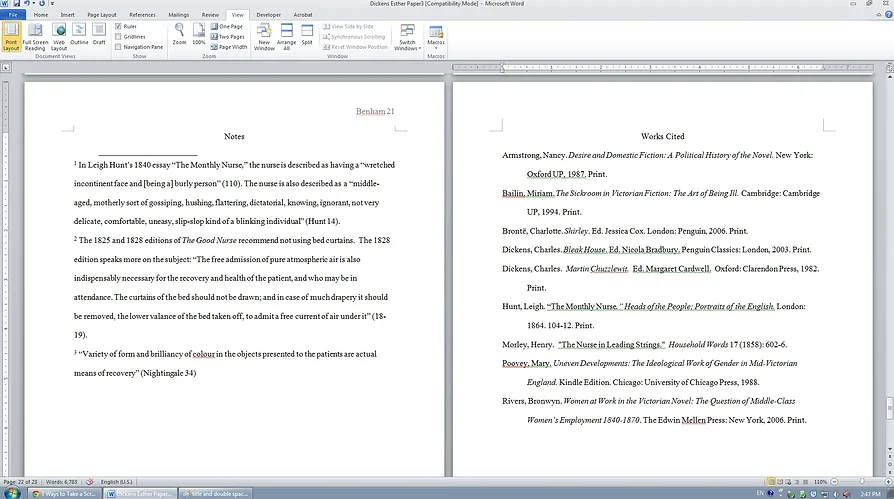Toggle the view ruler button above scrollbar
Screen dimensions: 894x499
click(x=889, y=68)
